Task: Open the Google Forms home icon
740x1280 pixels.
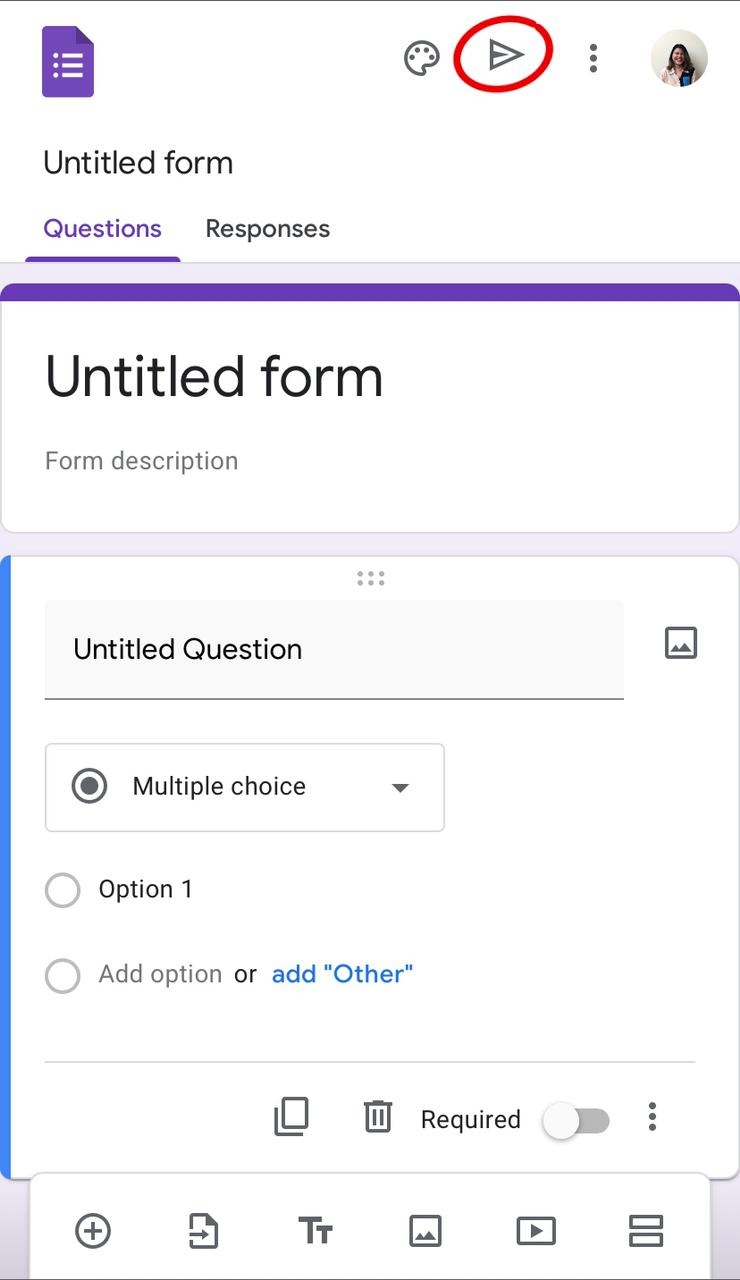Action: pyautogui.click(x=68, y=62)
